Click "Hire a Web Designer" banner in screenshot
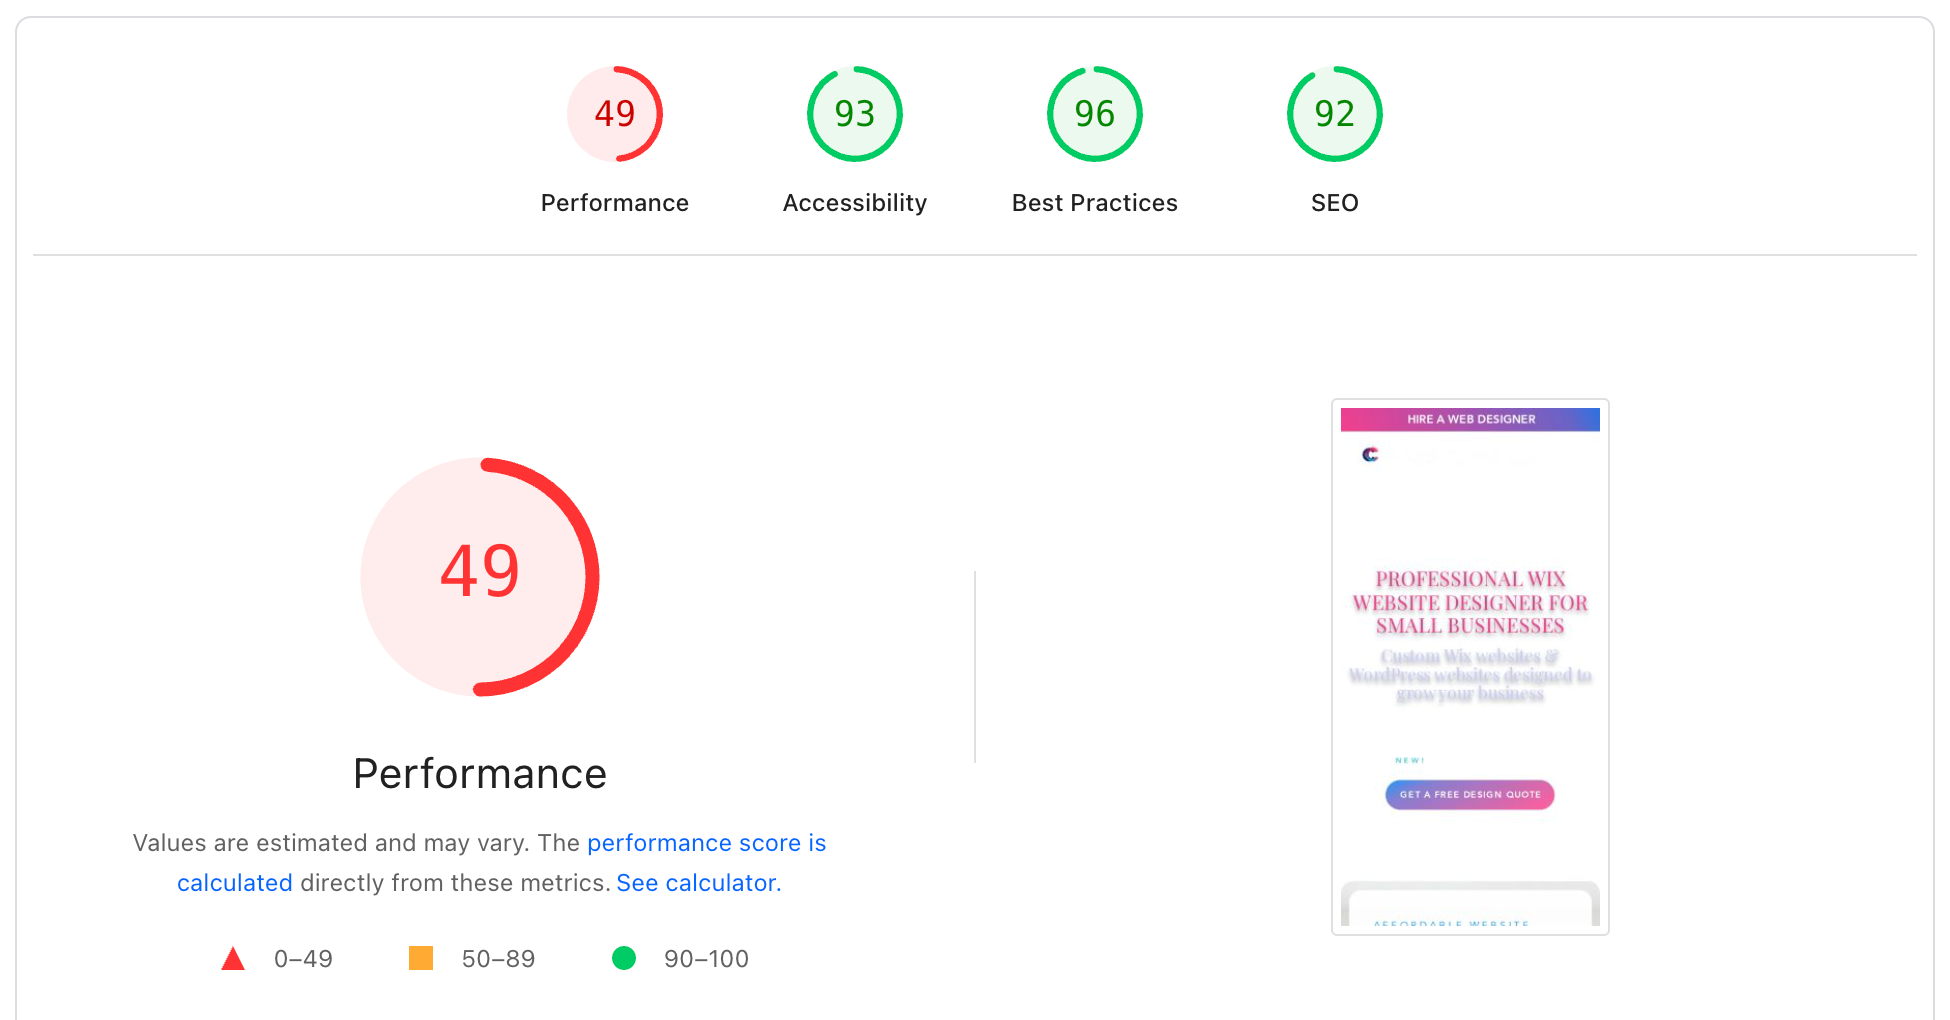1950x1020 pixels. click(1470, 419)
